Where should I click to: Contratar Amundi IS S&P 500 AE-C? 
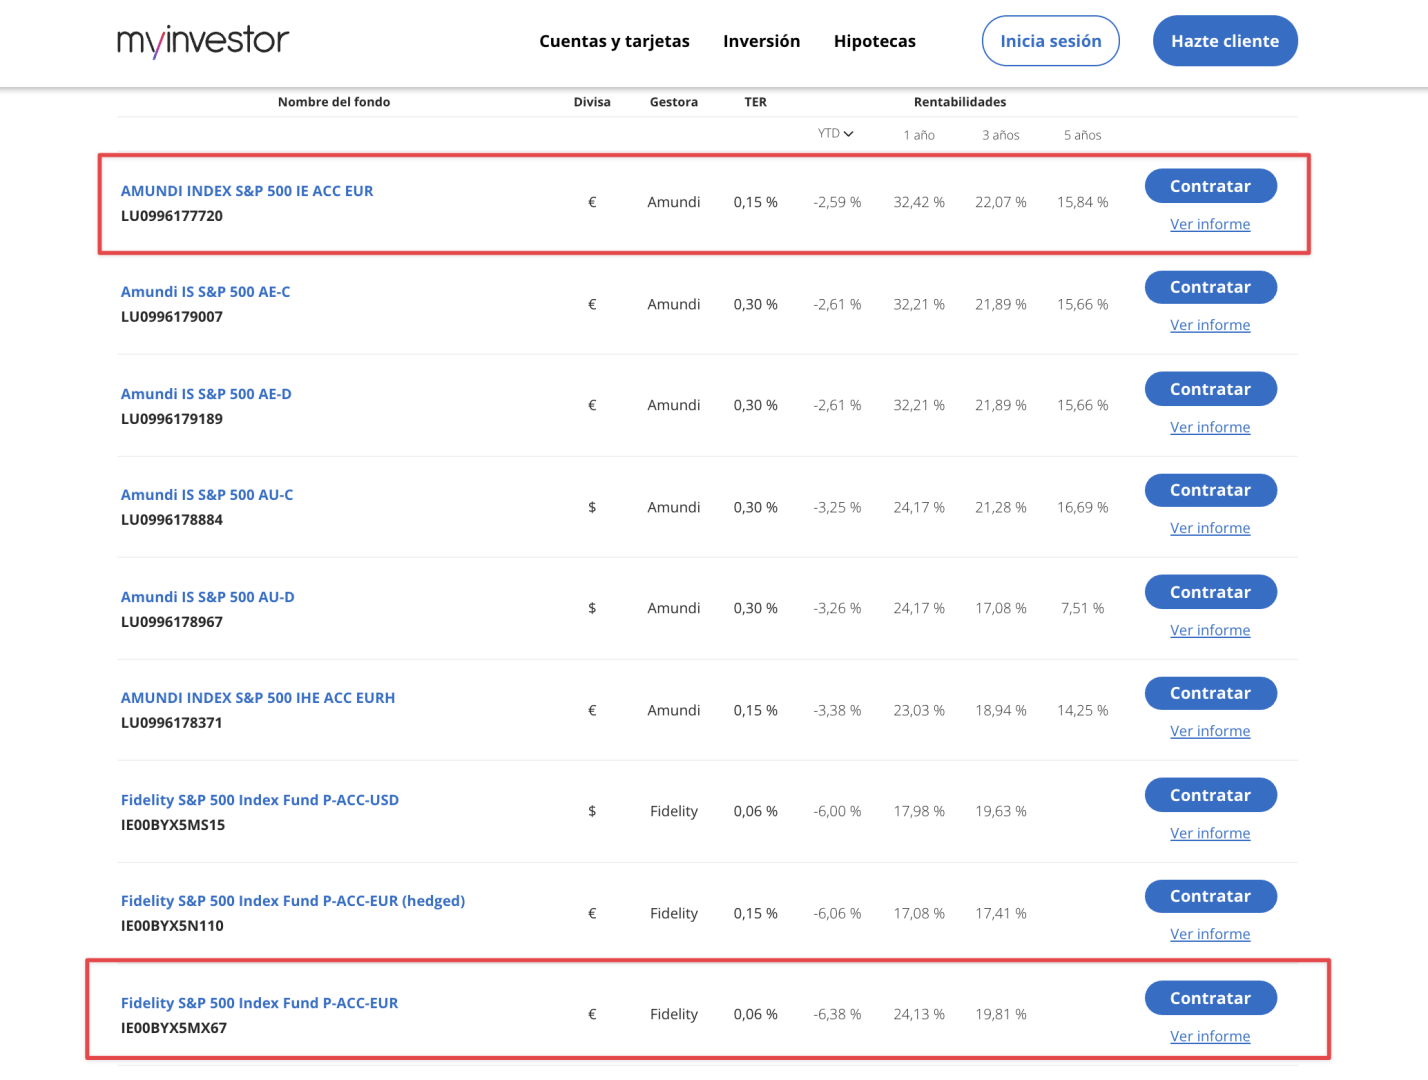(x=1211, y=287)
